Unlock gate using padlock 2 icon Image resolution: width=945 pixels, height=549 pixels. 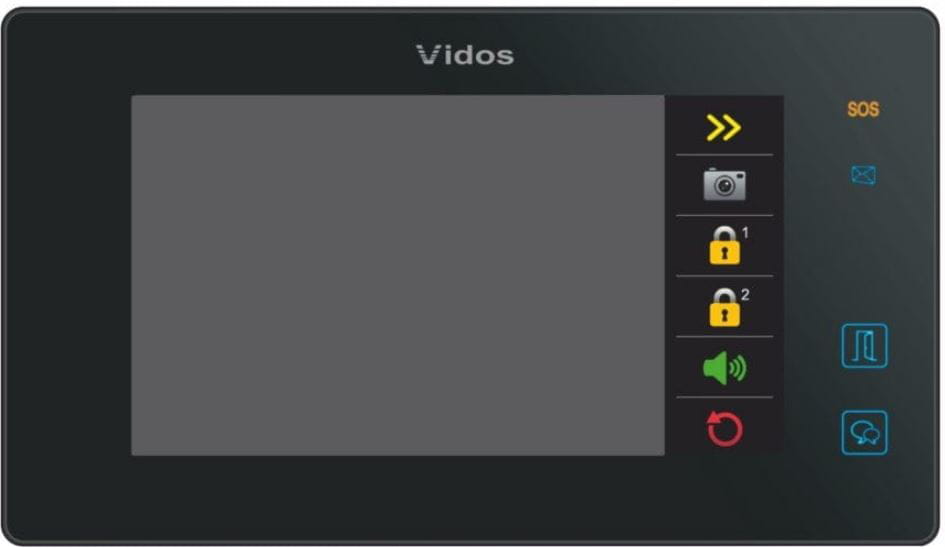coord(724,307)
